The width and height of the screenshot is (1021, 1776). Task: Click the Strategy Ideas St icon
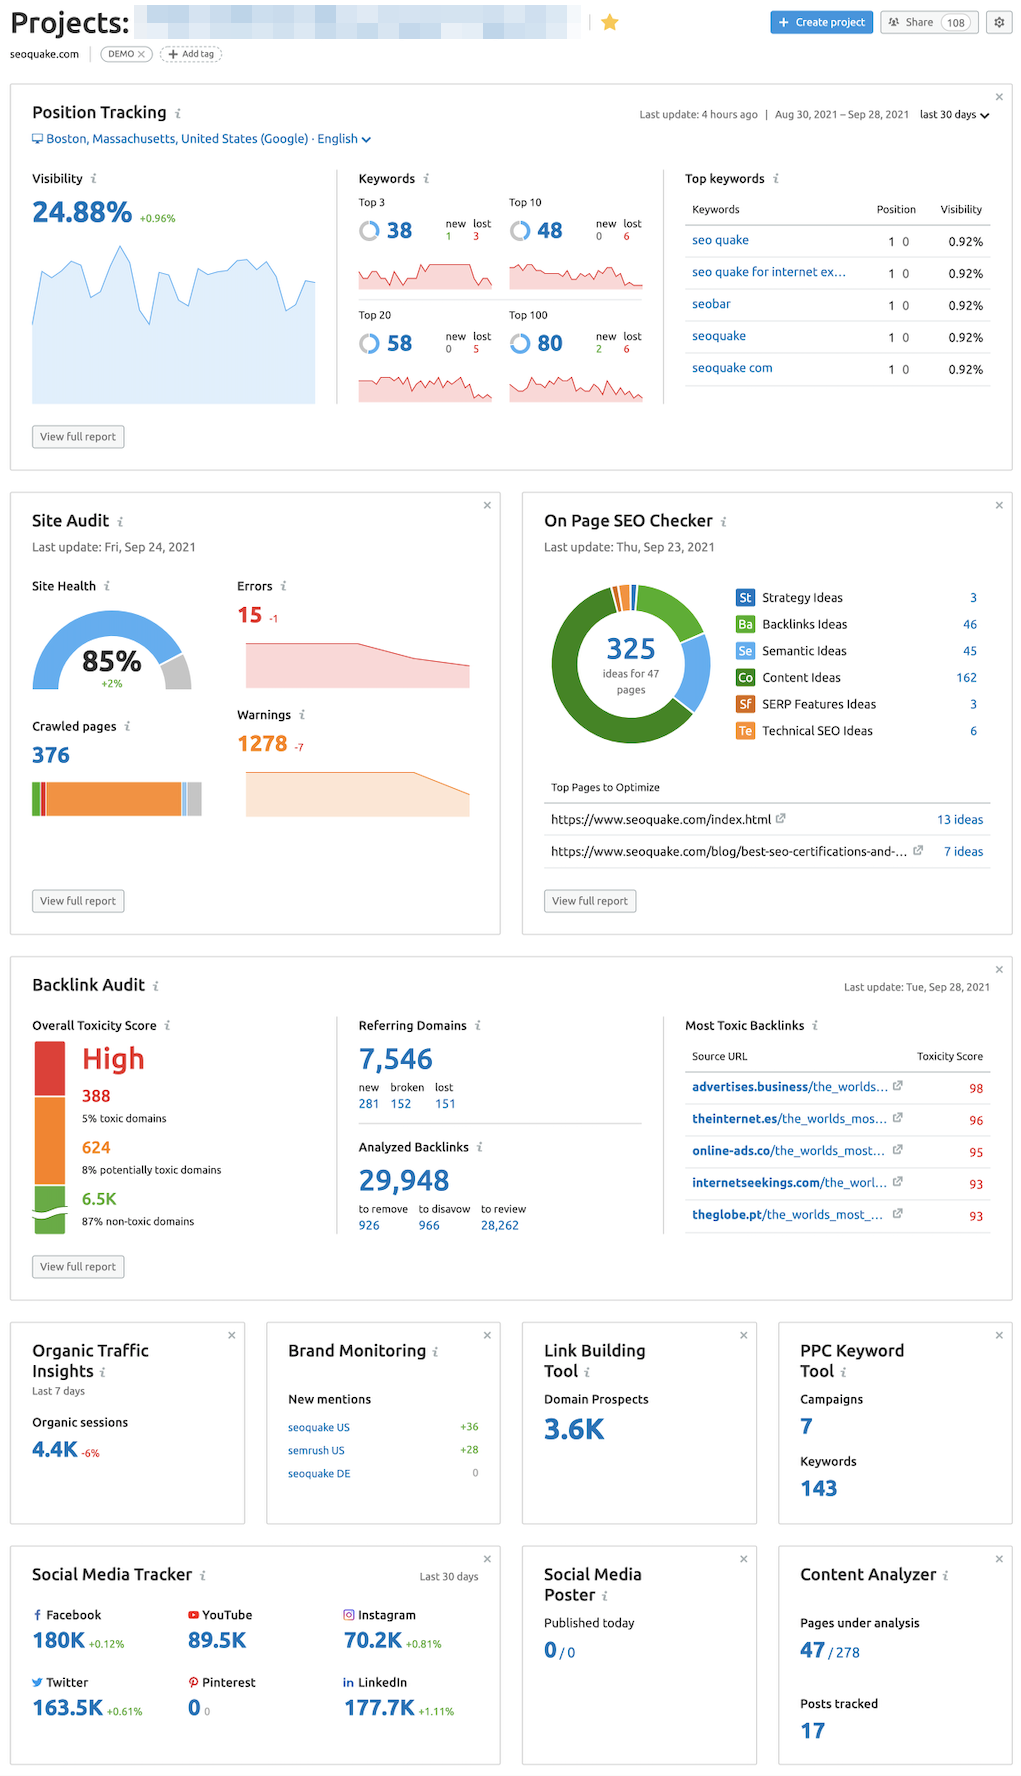pyautogui.click(x=745, y=598)
